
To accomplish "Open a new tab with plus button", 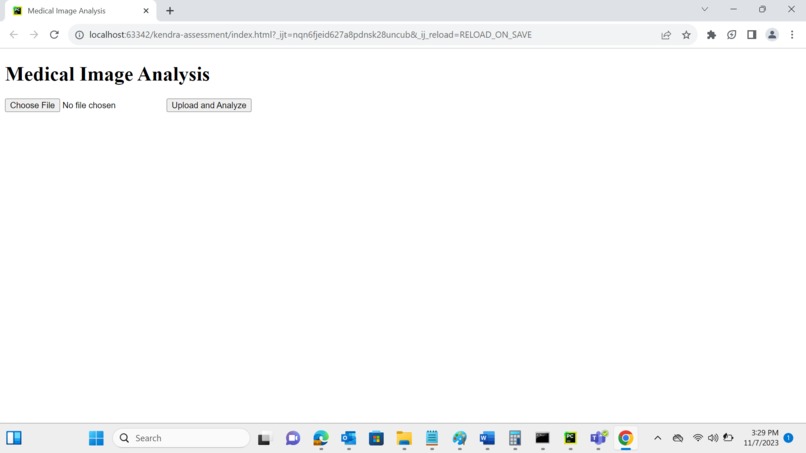I will [x=170, y=11].
